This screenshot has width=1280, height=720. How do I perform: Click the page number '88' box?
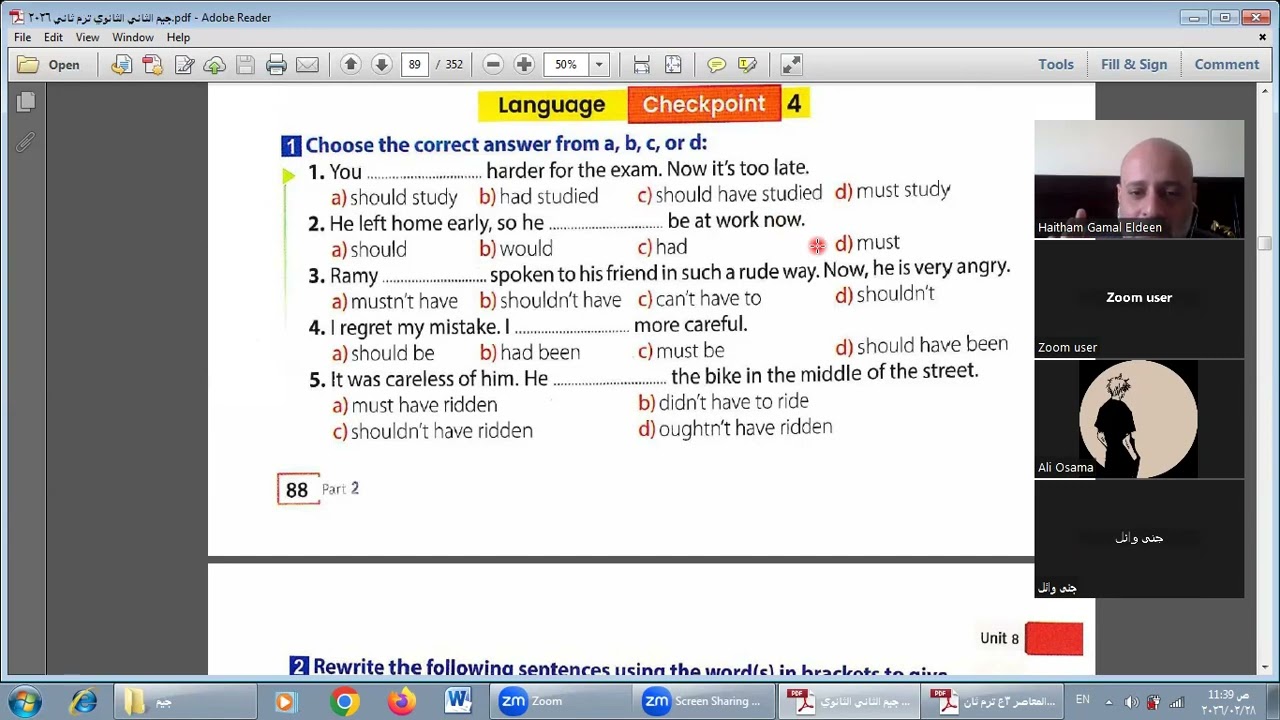pyautogui.click(x=298, y=489)
